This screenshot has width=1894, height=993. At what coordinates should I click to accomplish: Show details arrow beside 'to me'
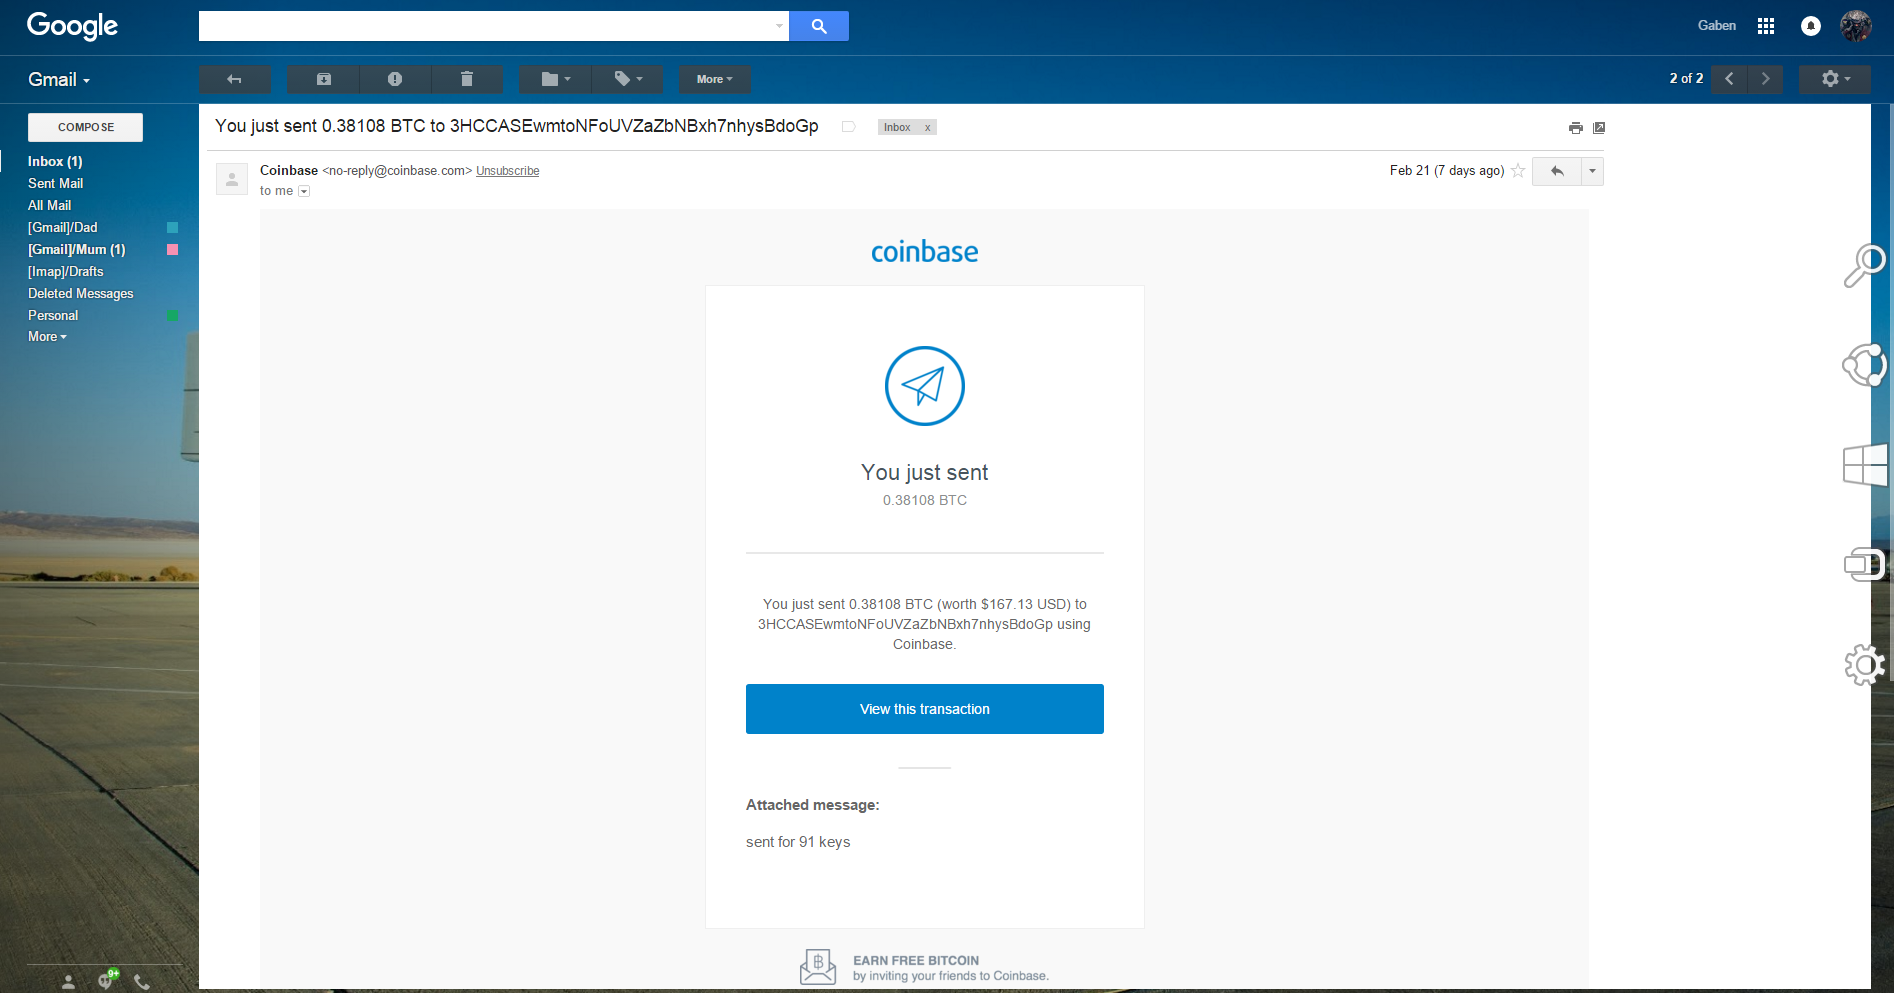pyautogui.click(x=304, y=191)
